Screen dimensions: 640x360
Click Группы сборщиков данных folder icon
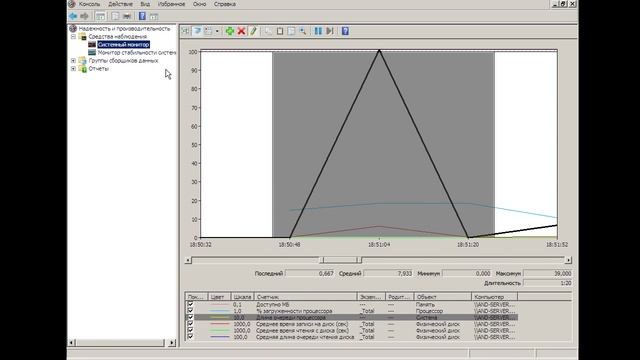coord(83,60)
